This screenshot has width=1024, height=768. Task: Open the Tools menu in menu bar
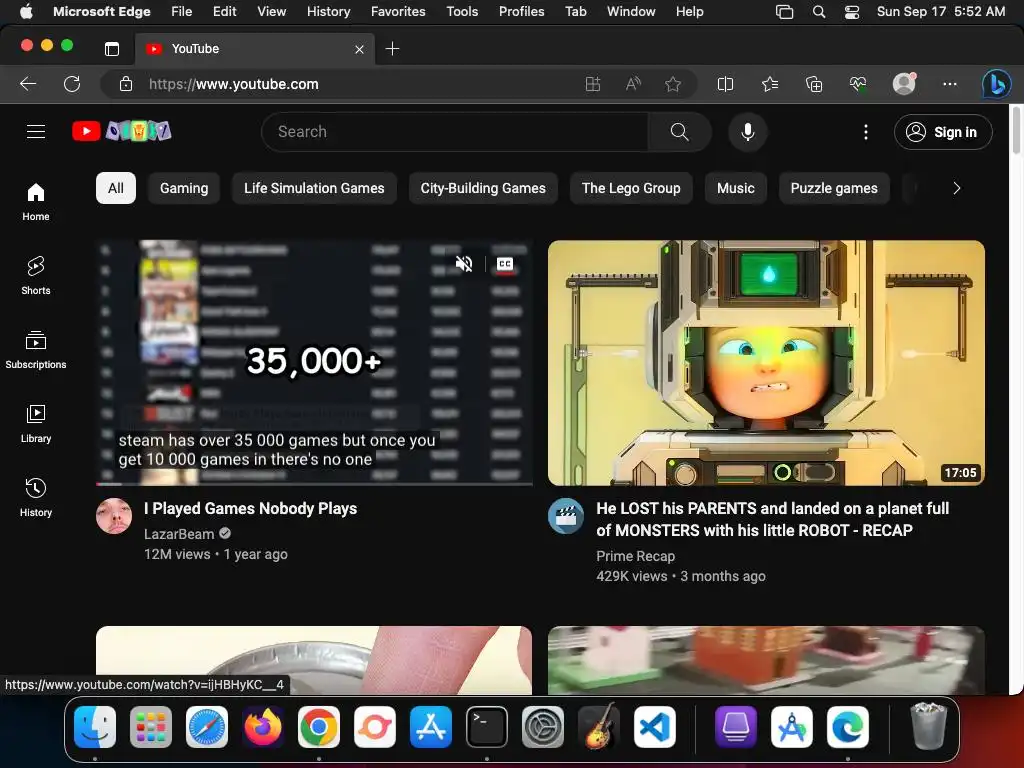(462, 11)
